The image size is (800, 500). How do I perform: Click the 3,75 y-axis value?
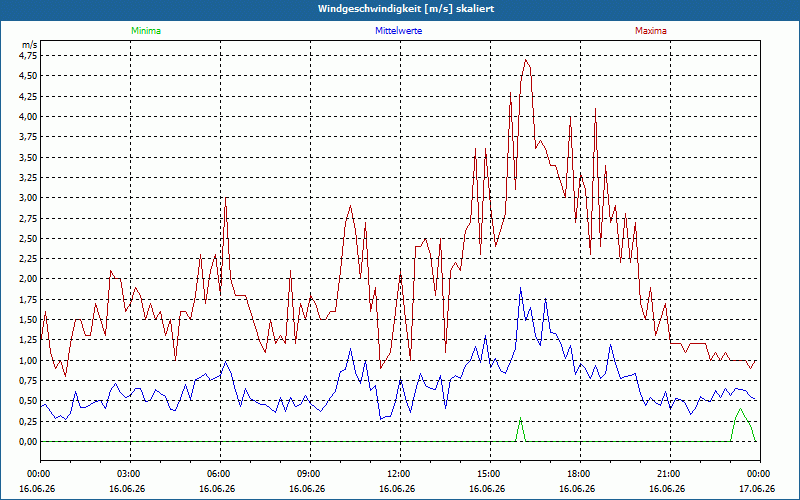[x=28, y=137]
